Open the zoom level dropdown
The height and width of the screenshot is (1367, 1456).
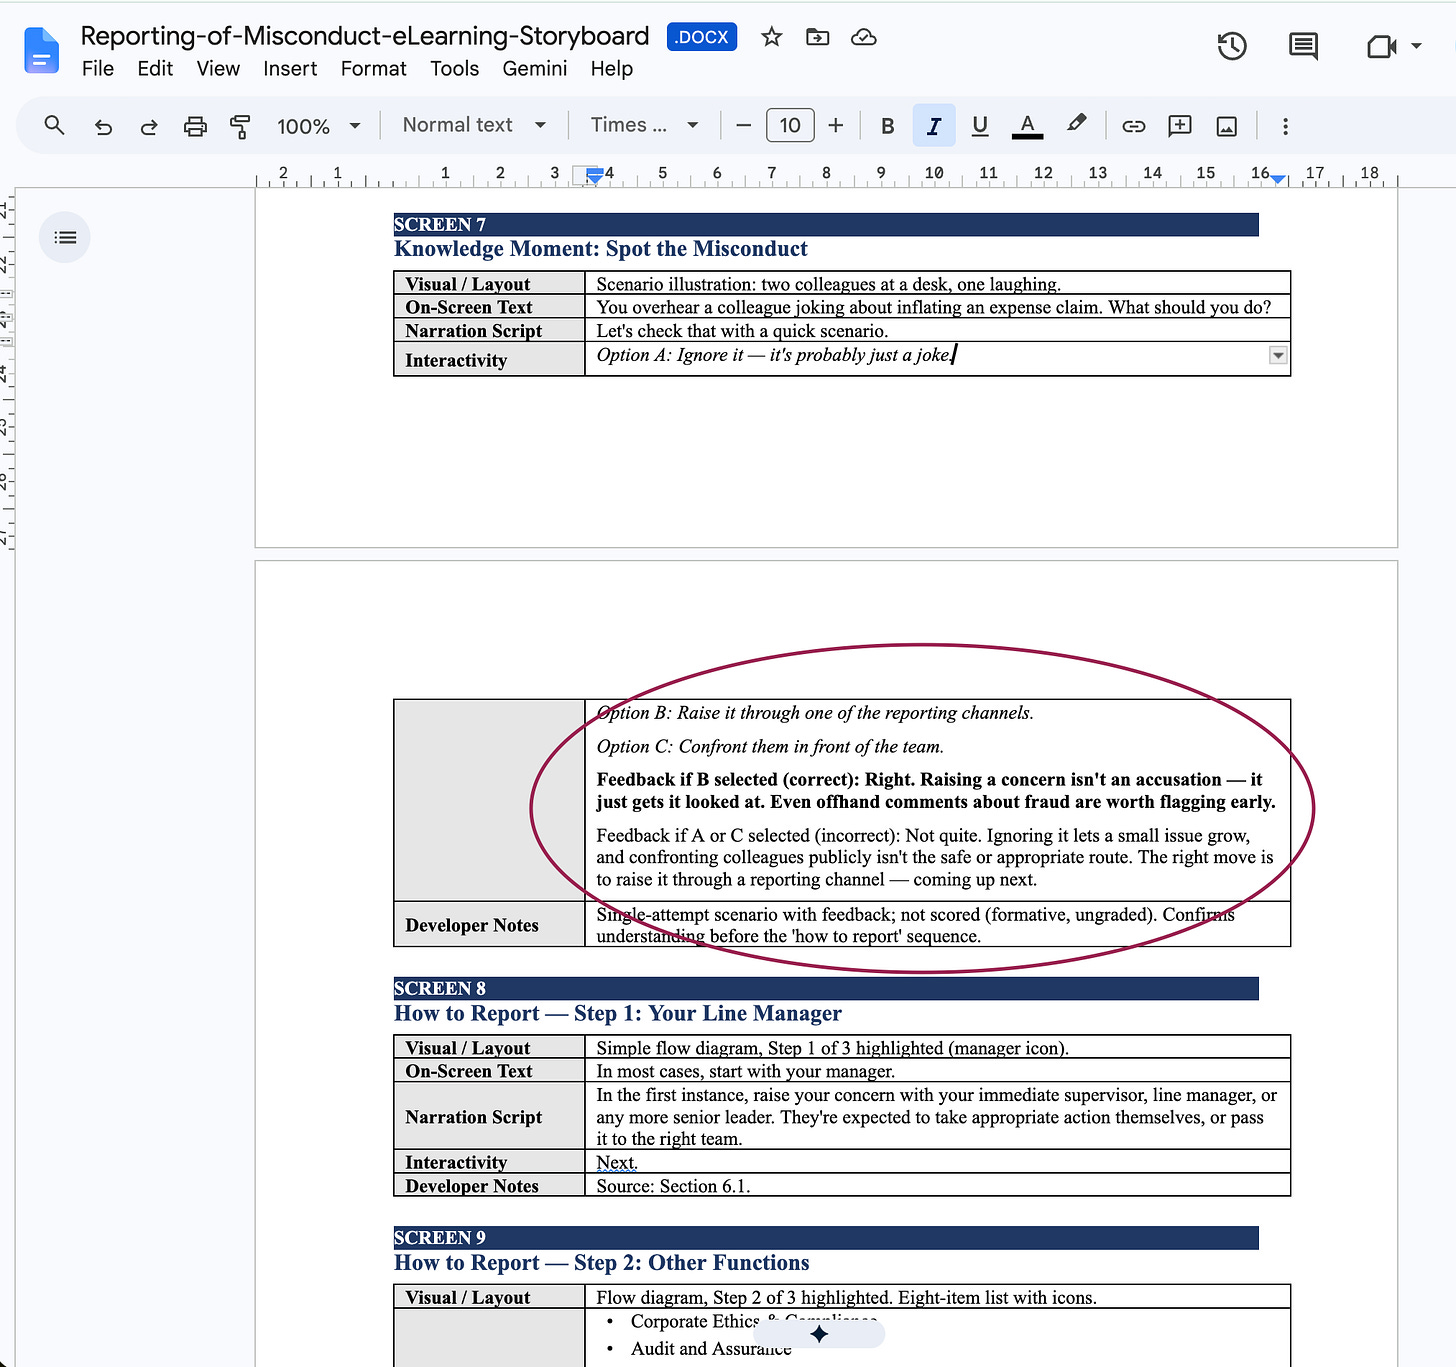(318, 126)
